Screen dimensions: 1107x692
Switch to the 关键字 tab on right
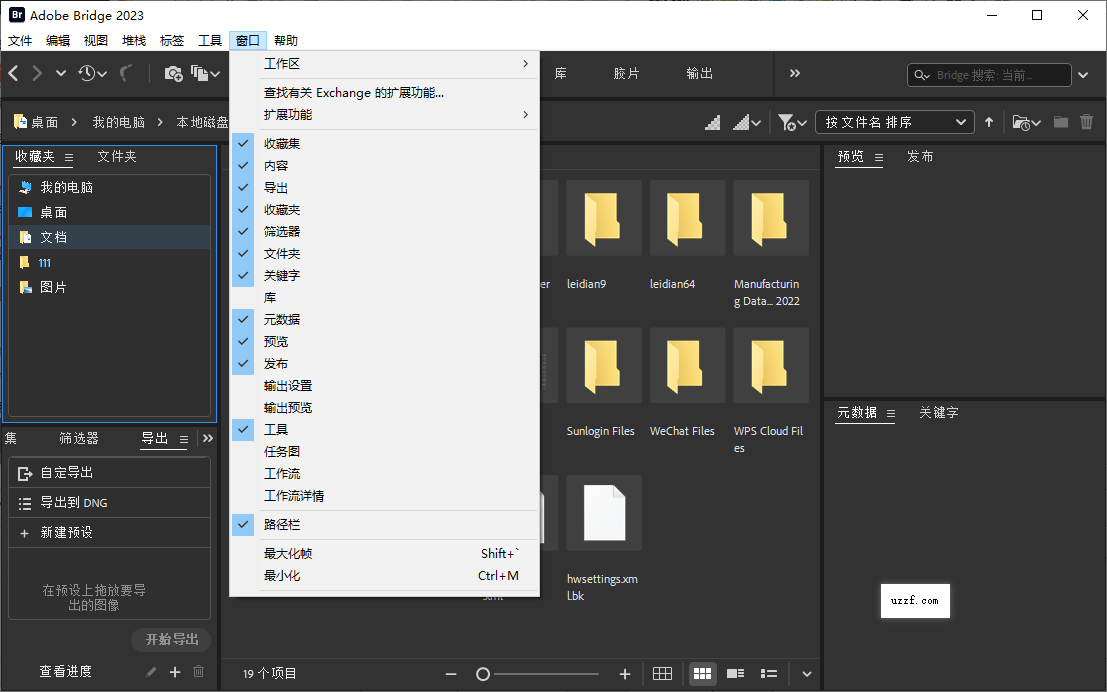[939, 412]
